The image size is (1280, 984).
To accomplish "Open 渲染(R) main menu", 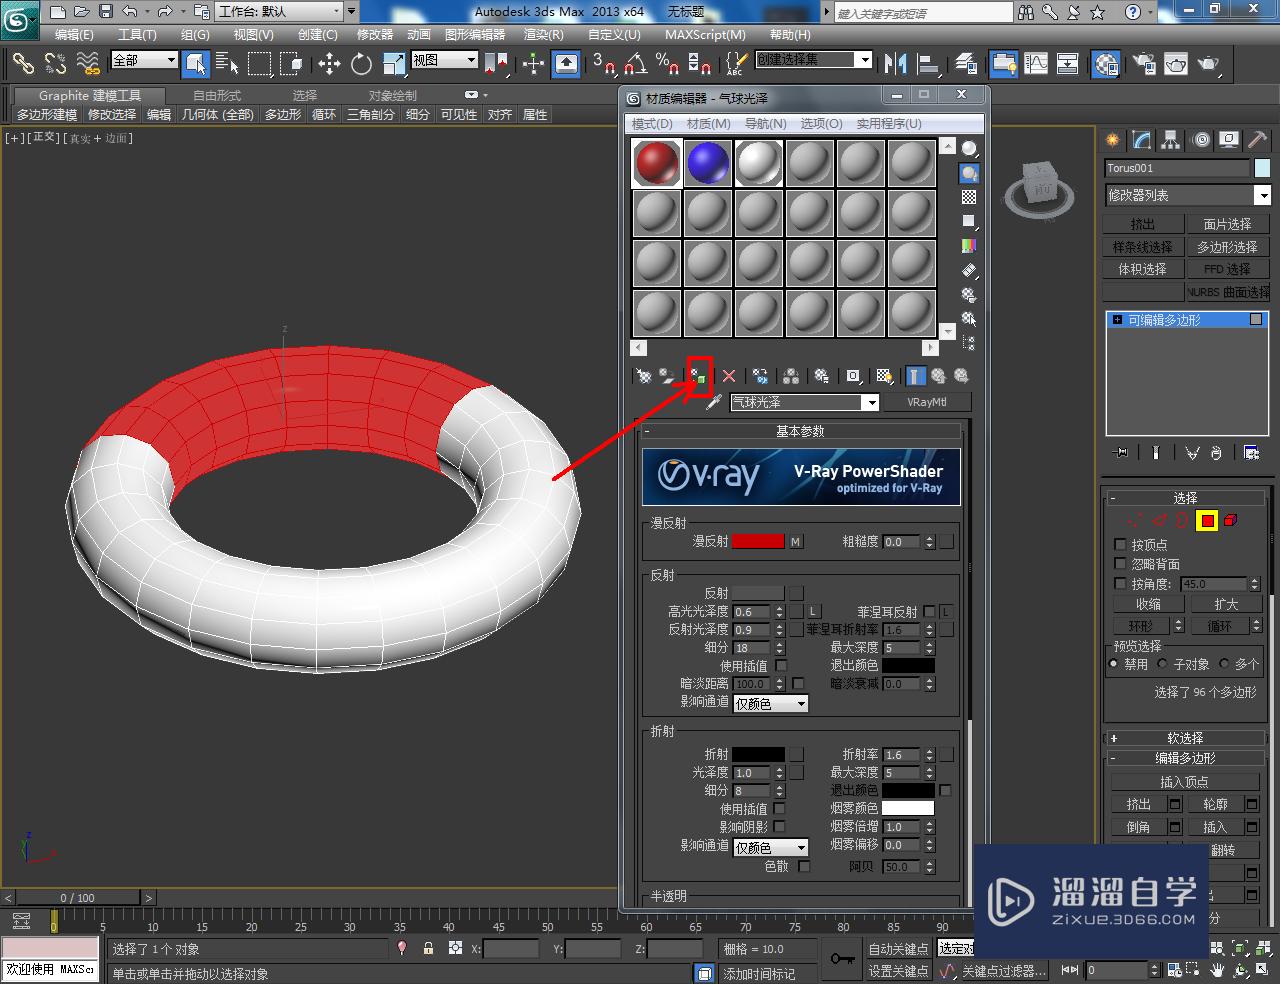I will pyautogui.click(x=545, y=34).
